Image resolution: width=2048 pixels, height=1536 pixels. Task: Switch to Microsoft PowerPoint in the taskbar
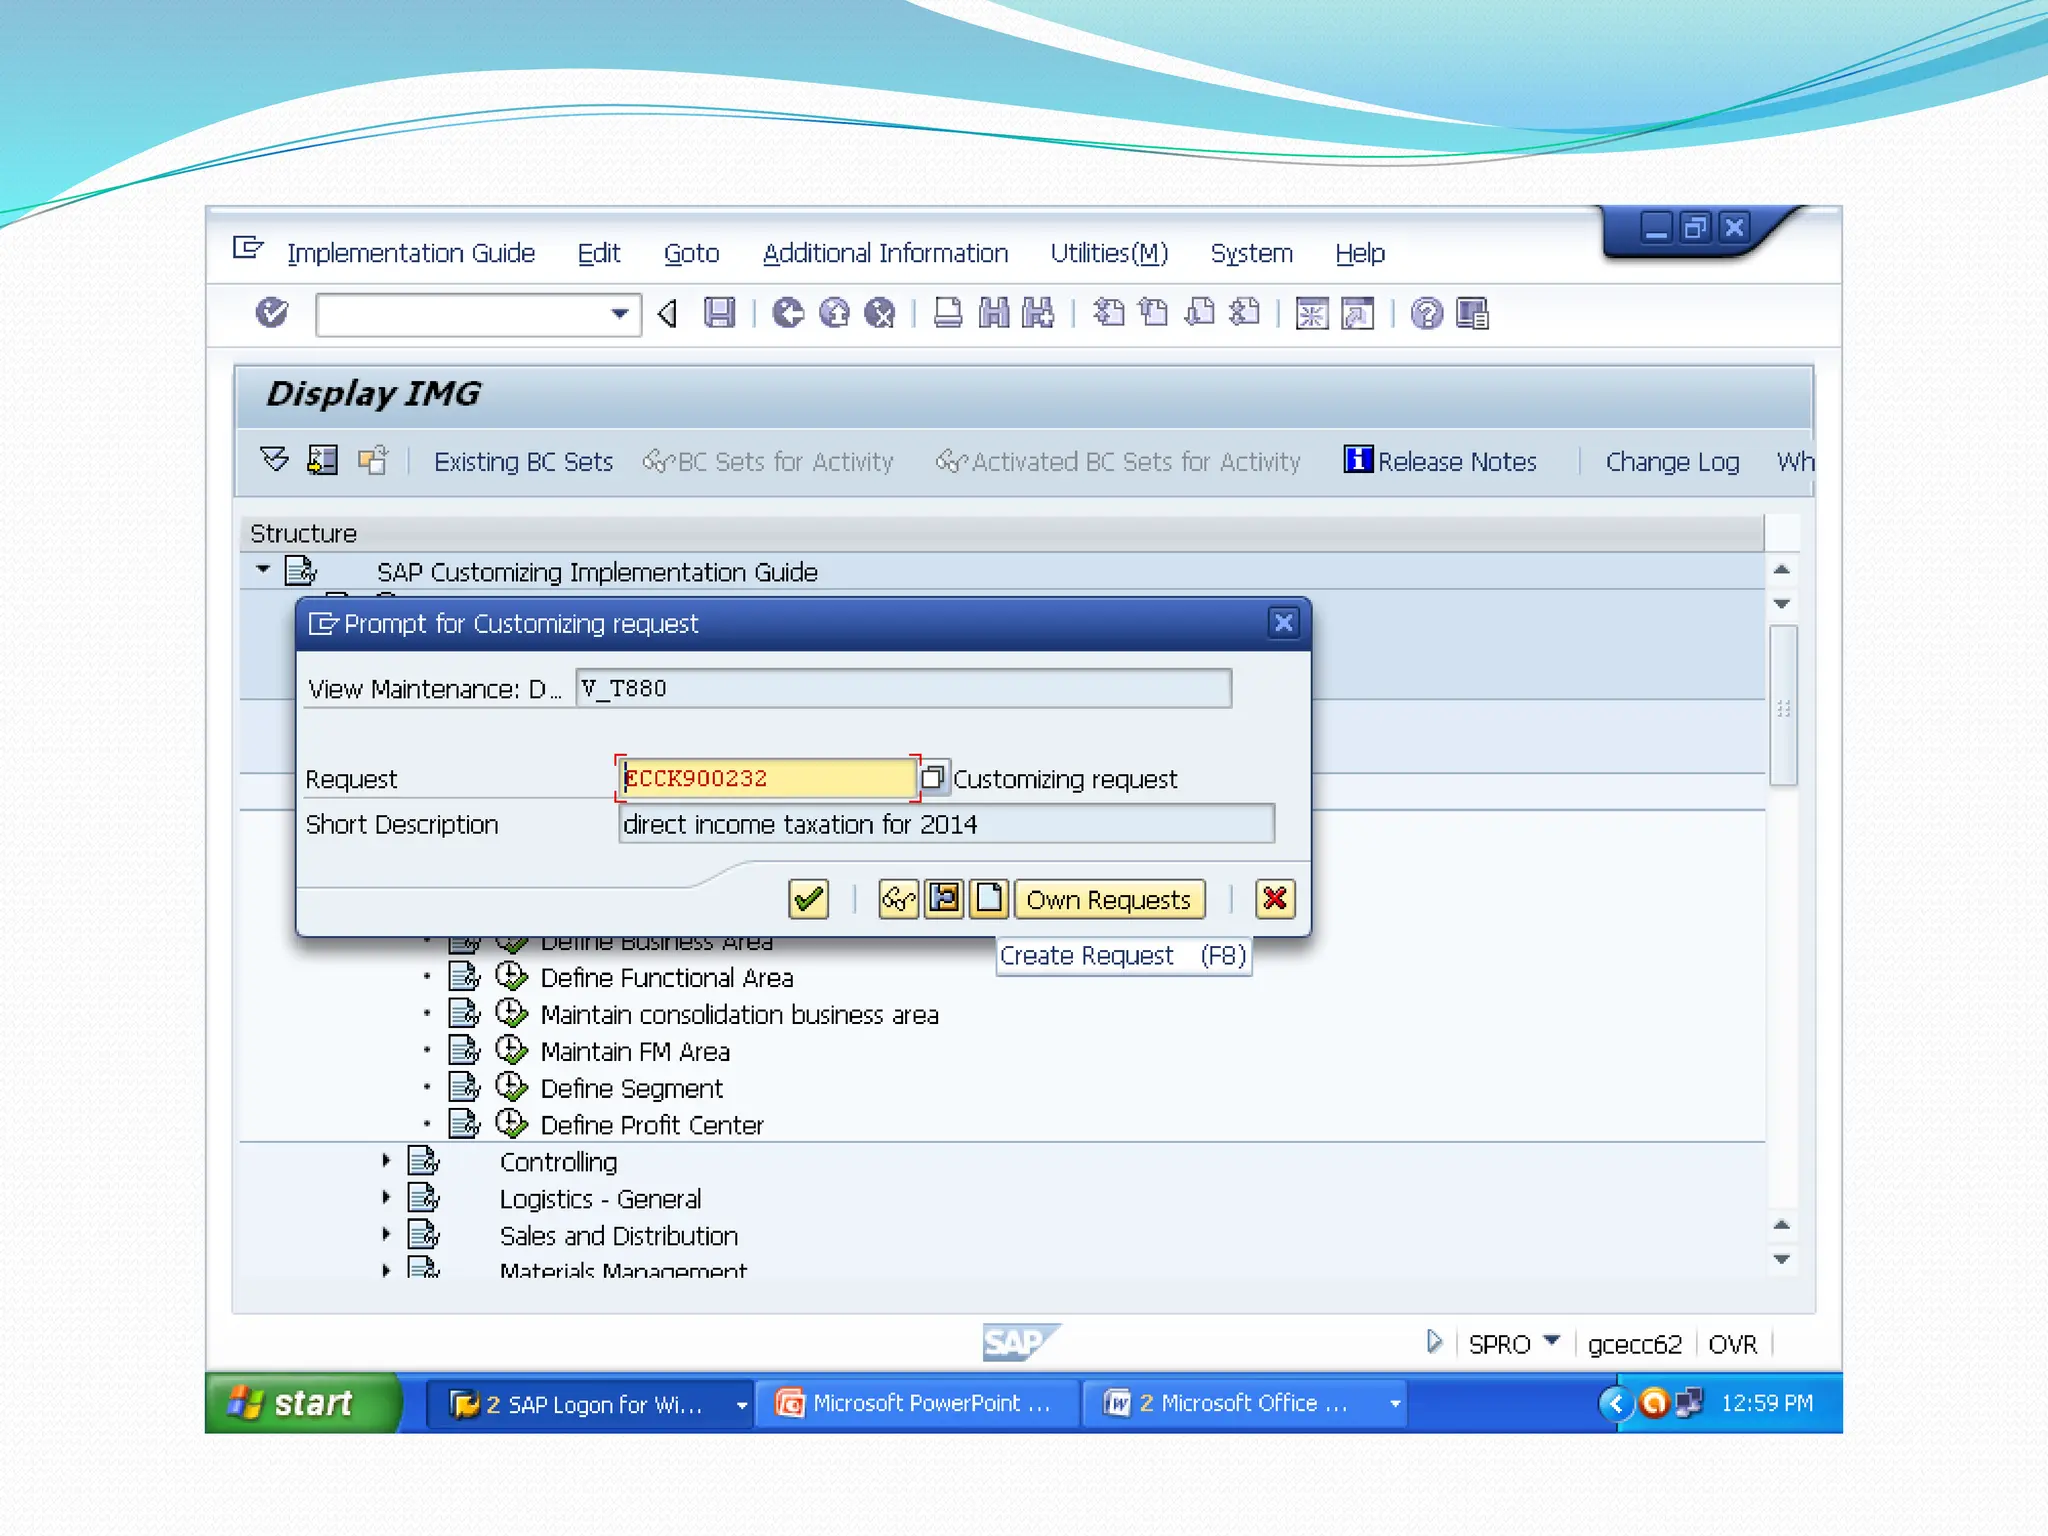(x=917, y=1403)
